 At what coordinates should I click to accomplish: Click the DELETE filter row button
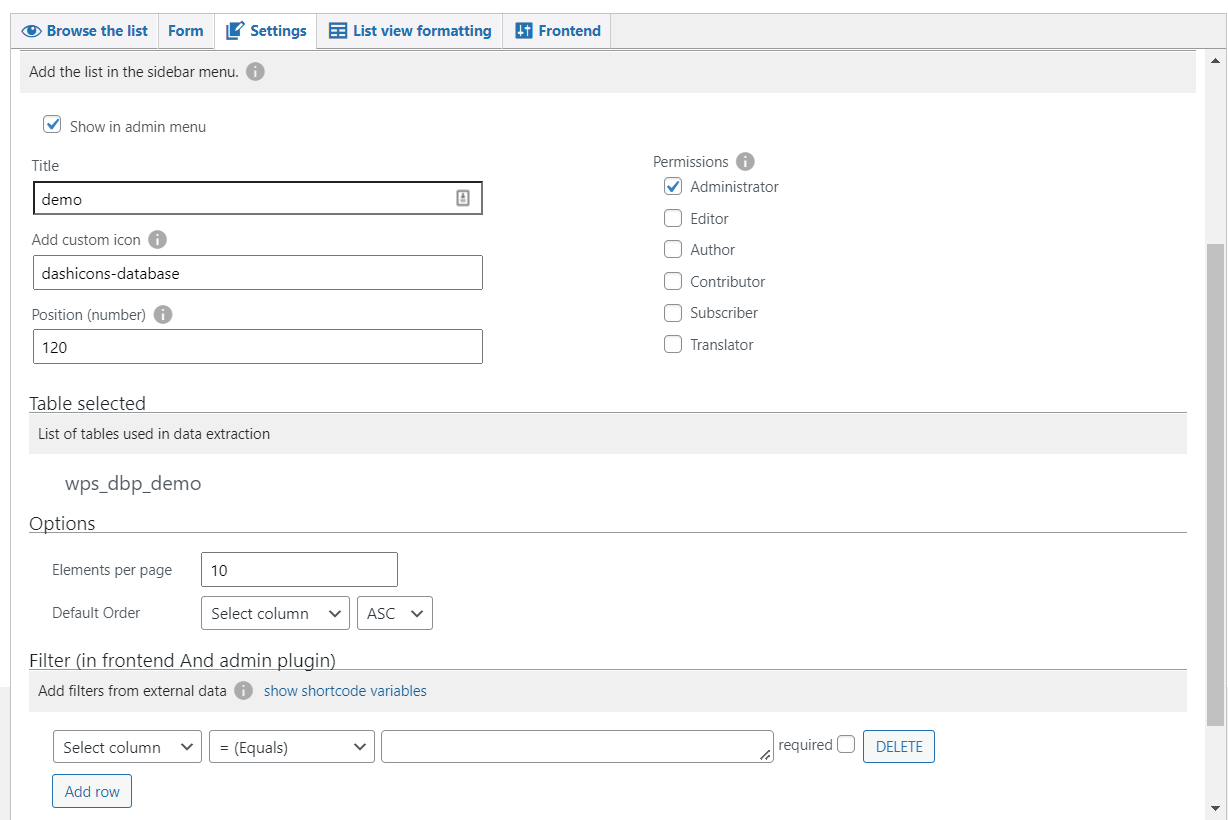(x=899, y=746)
